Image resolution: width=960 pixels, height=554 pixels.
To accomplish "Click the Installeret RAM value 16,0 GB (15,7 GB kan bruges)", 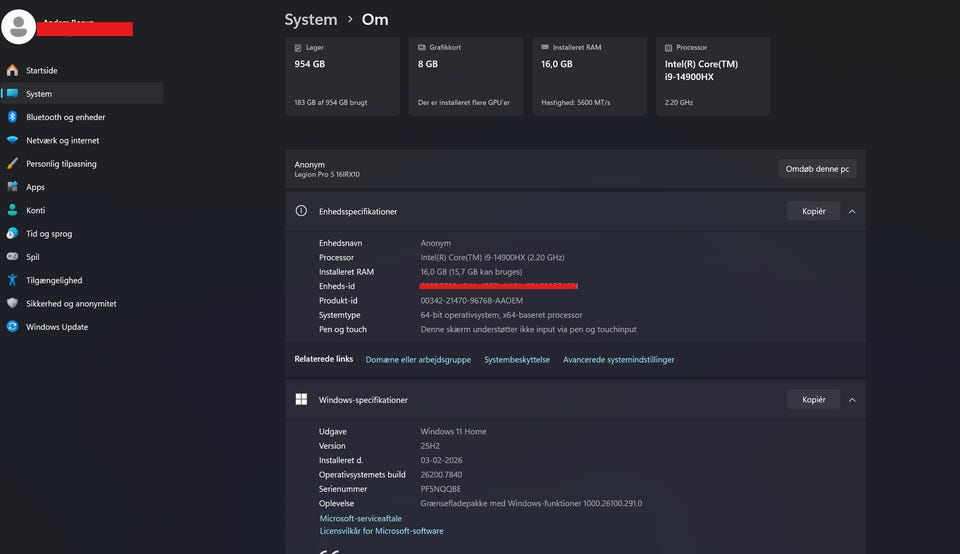I will [x=471, y=272].
